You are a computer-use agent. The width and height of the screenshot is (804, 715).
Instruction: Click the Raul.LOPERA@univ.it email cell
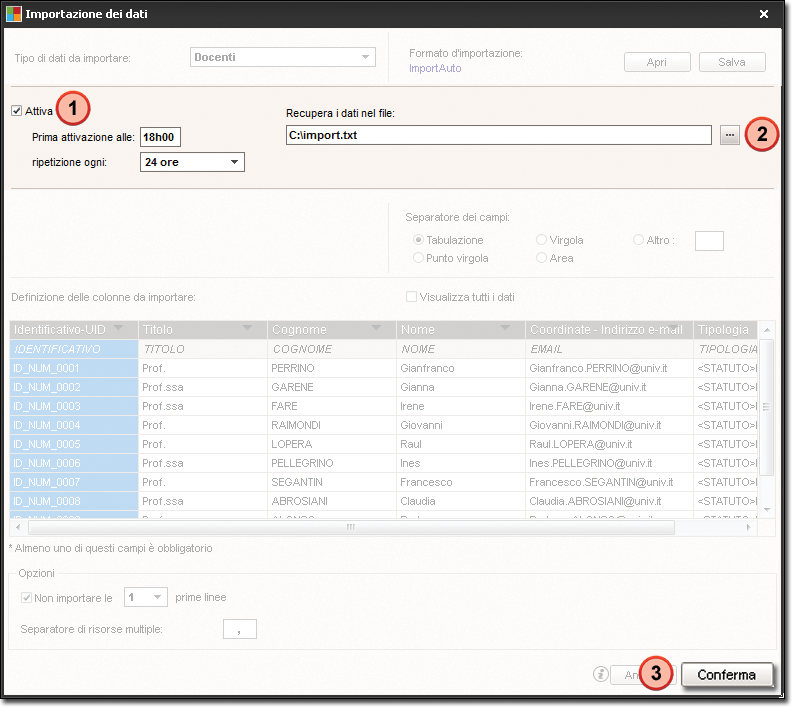(609, 444)
